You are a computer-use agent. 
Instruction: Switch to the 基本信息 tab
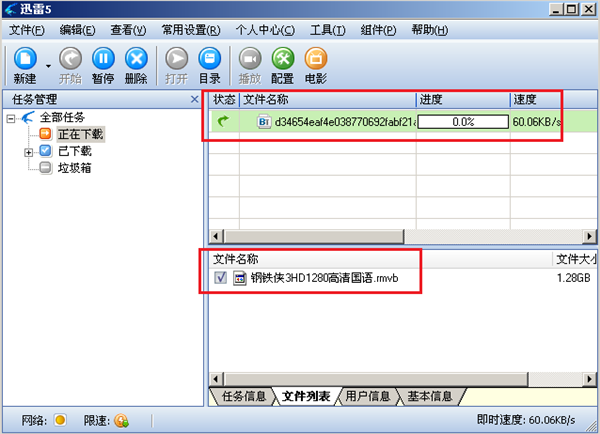click(430, 396)
